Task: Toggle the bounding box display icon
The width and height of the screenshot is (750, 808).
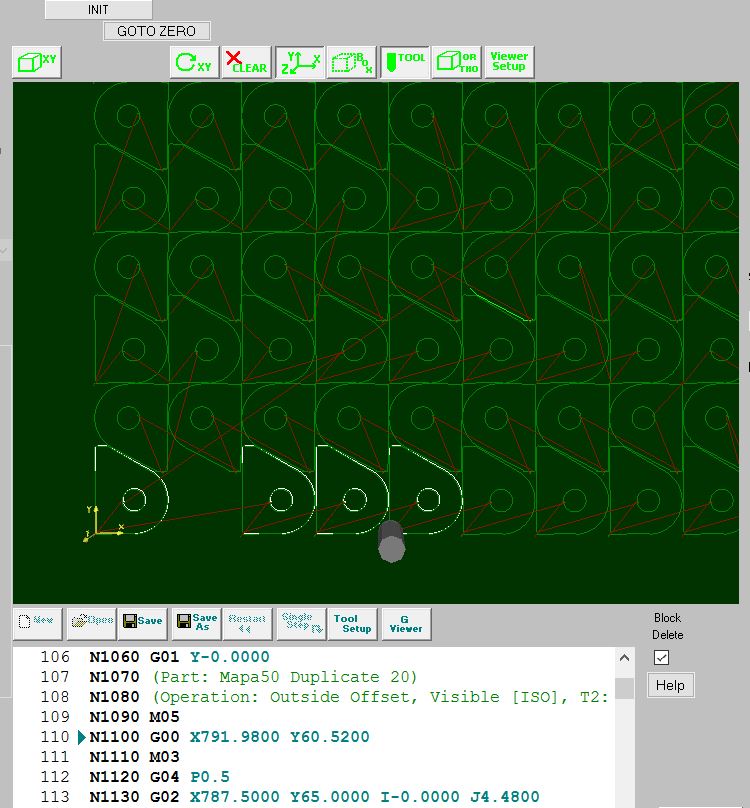Action: pyautogui.click(x=351, y=62)
